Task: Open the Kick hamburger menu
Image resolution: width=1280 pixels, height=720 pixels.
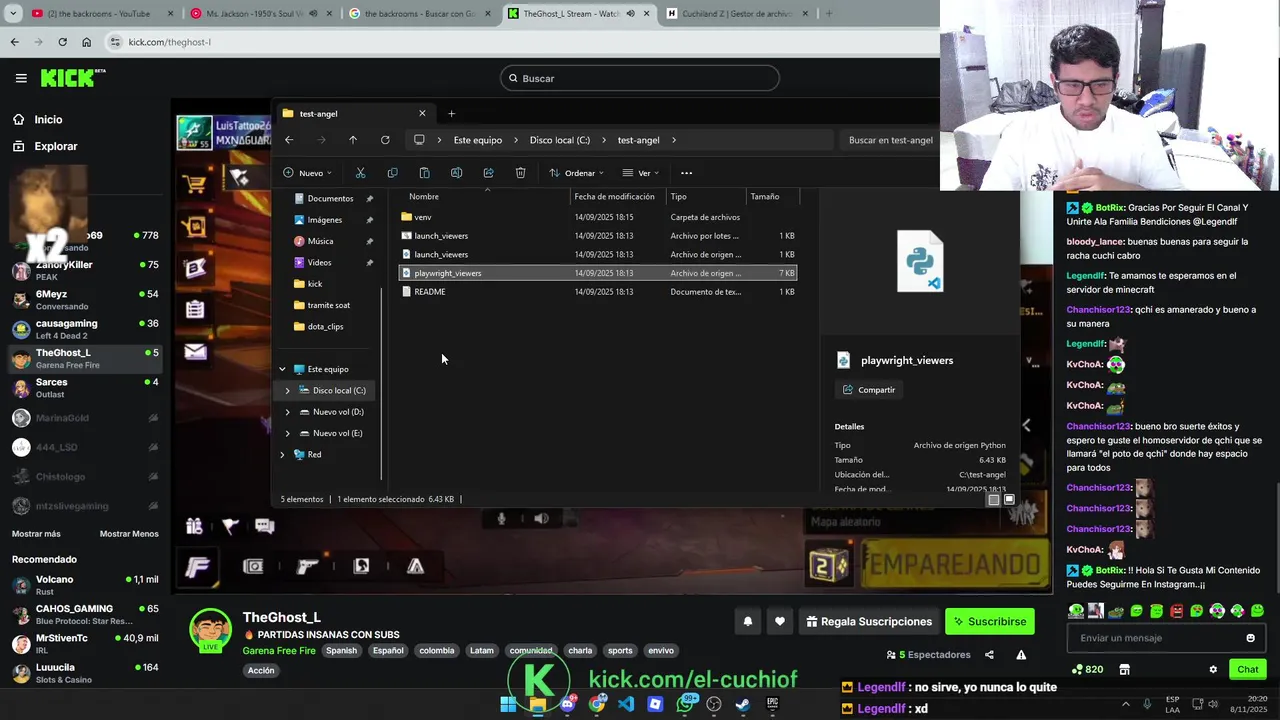Action: (21, 78)
